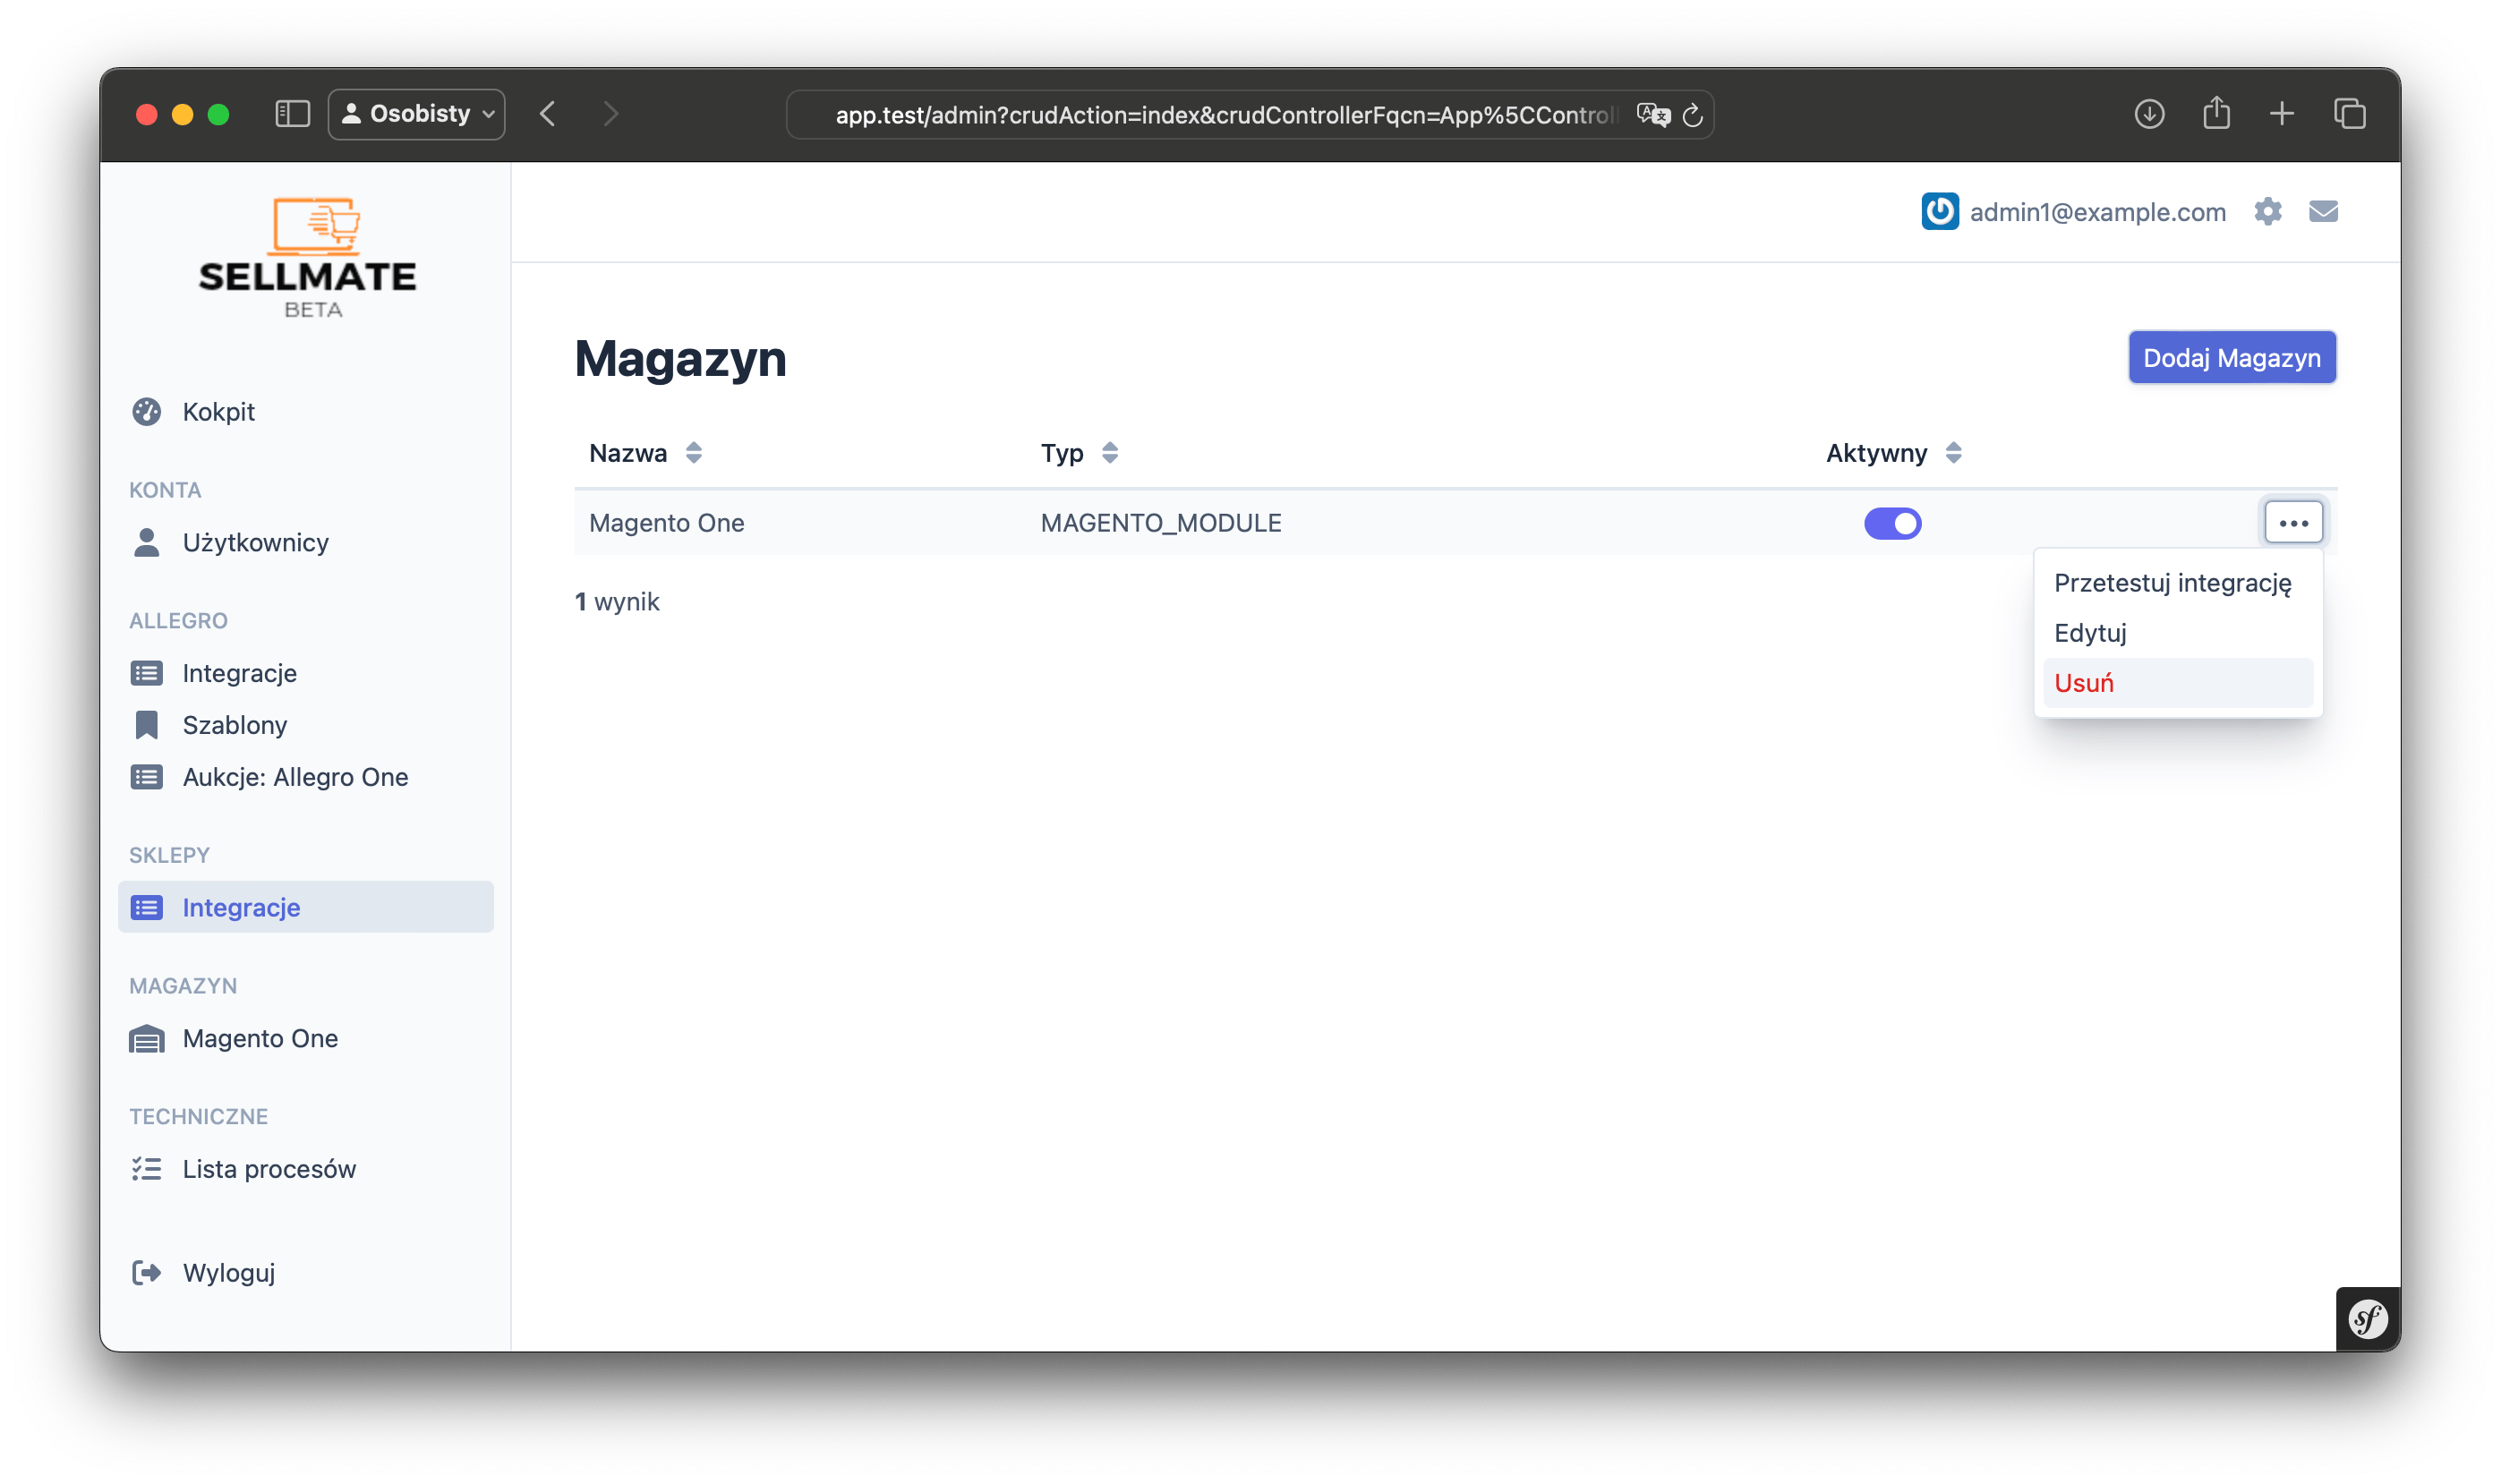The image size is (2501, 1484).
Task: Click the Aukcje: Allegro One list icon
Action: (x=147, y=777)
